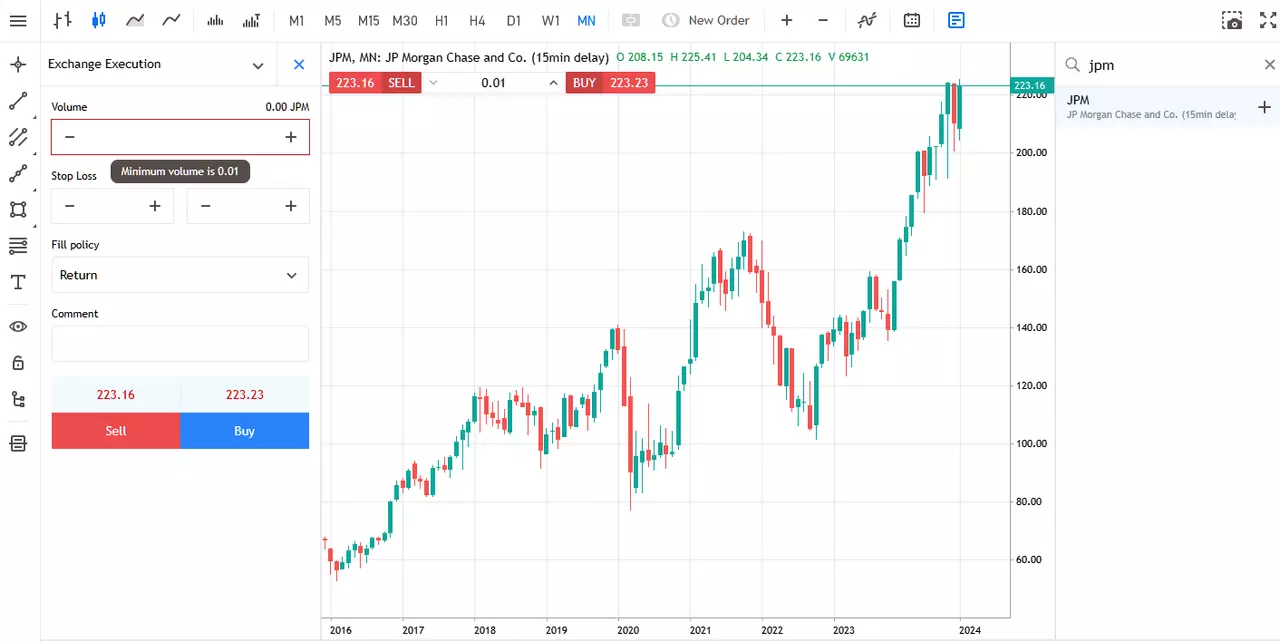Take a chart screenshot
This screenshot has width=1280, height=643.
[1232, 20]
